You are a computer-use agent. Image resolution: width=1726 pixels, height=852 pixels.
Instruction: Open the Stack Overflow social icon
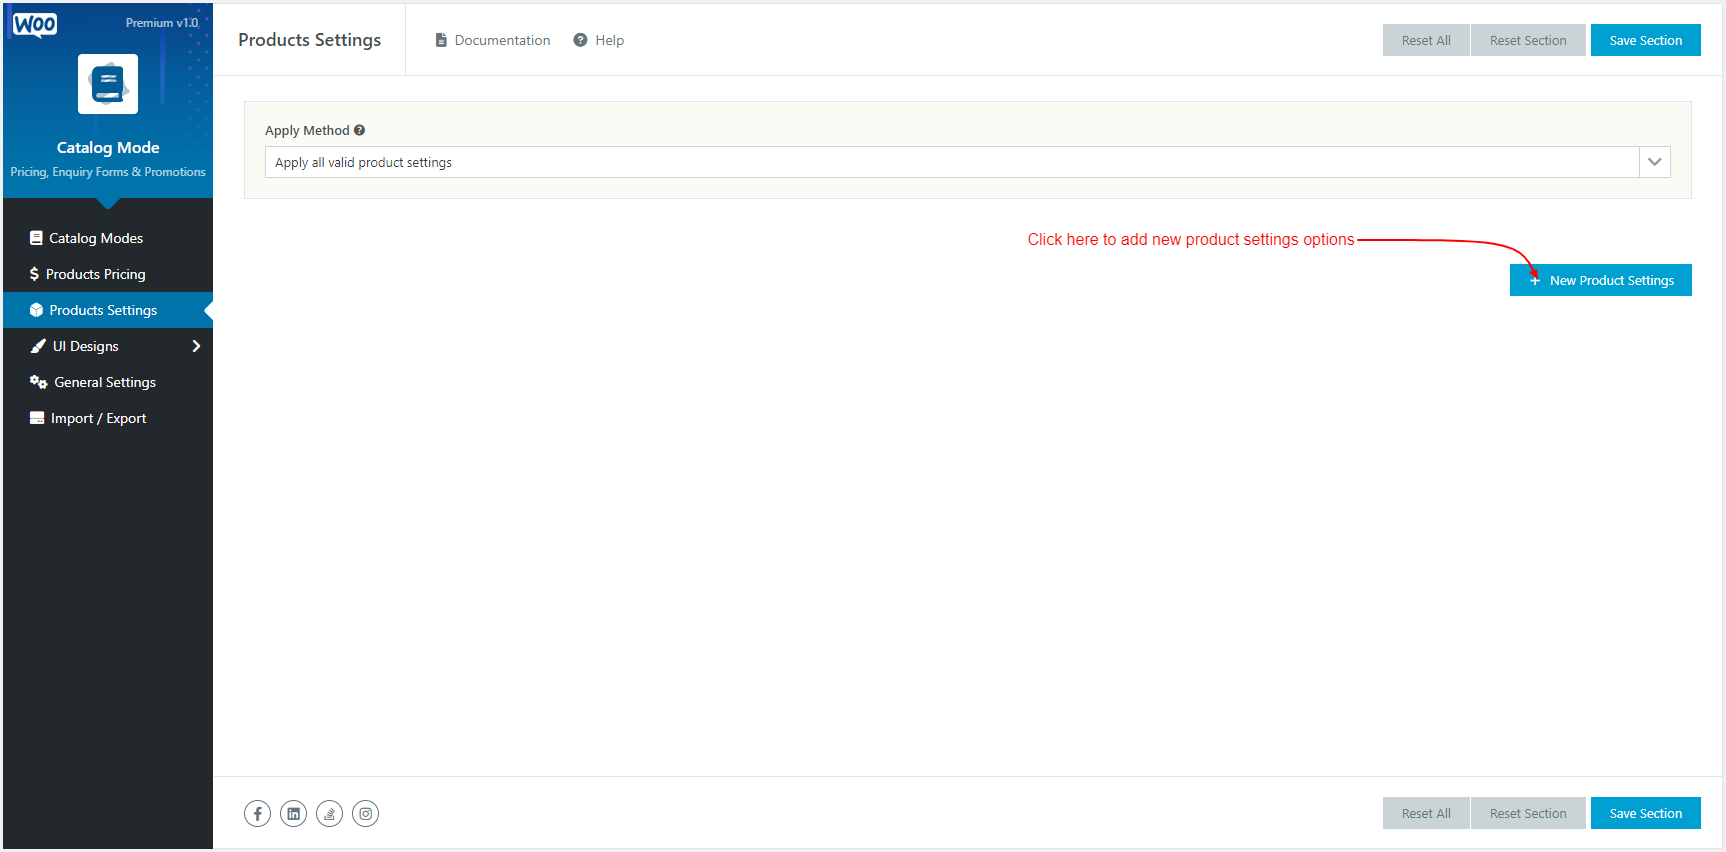tap(329, 814)
